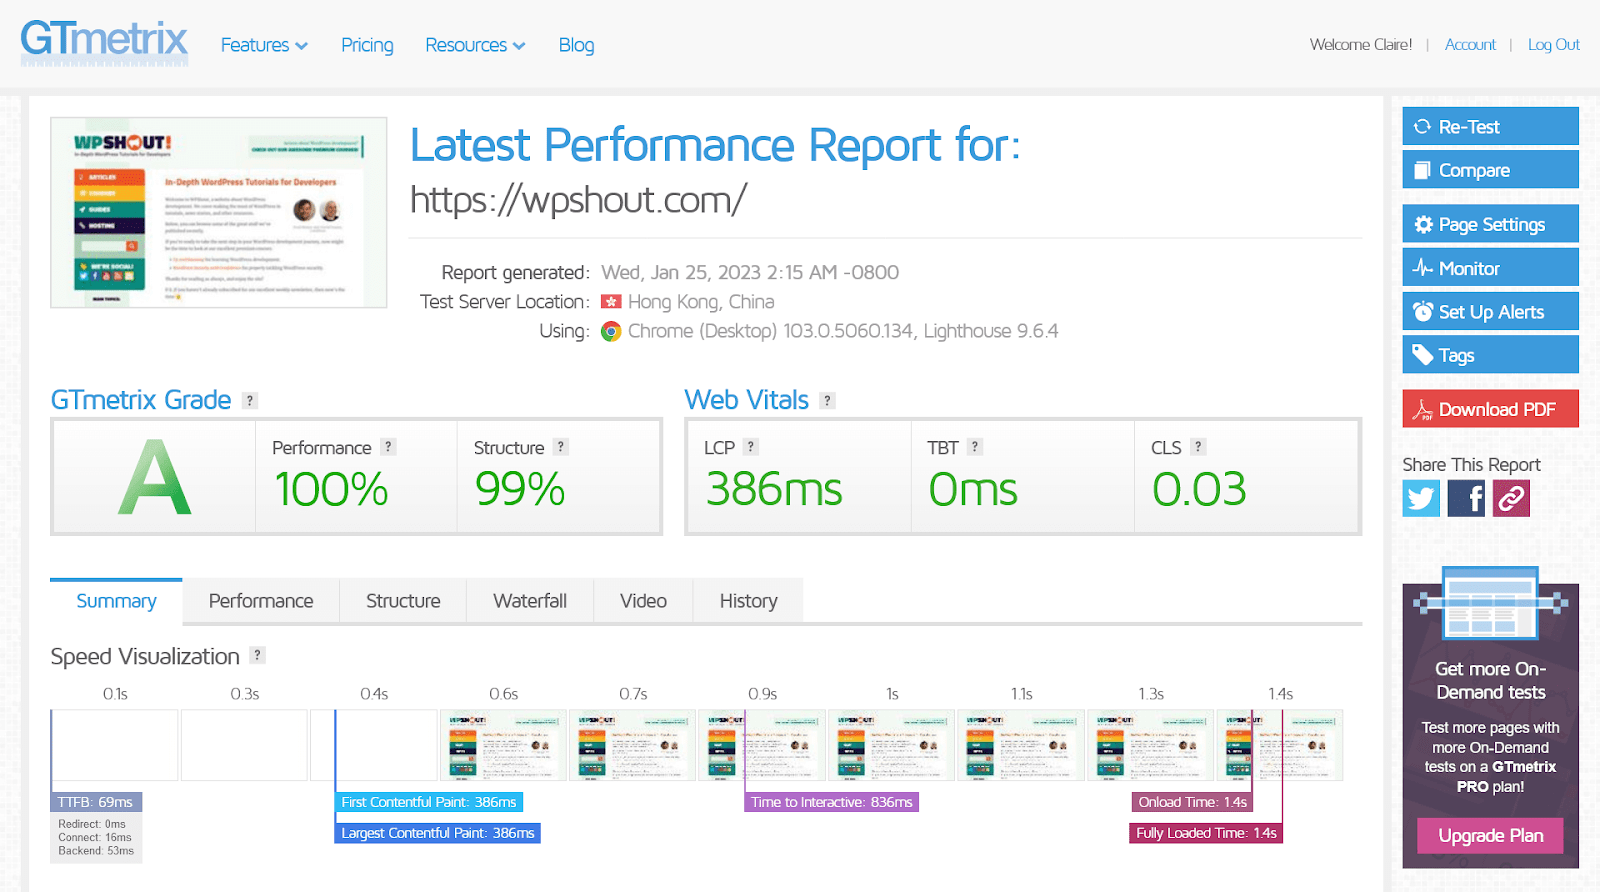Click the 1.1s filmstrip frame
The width and height of the screenshot is (1600, 892).
click(x=1021, y=745)
